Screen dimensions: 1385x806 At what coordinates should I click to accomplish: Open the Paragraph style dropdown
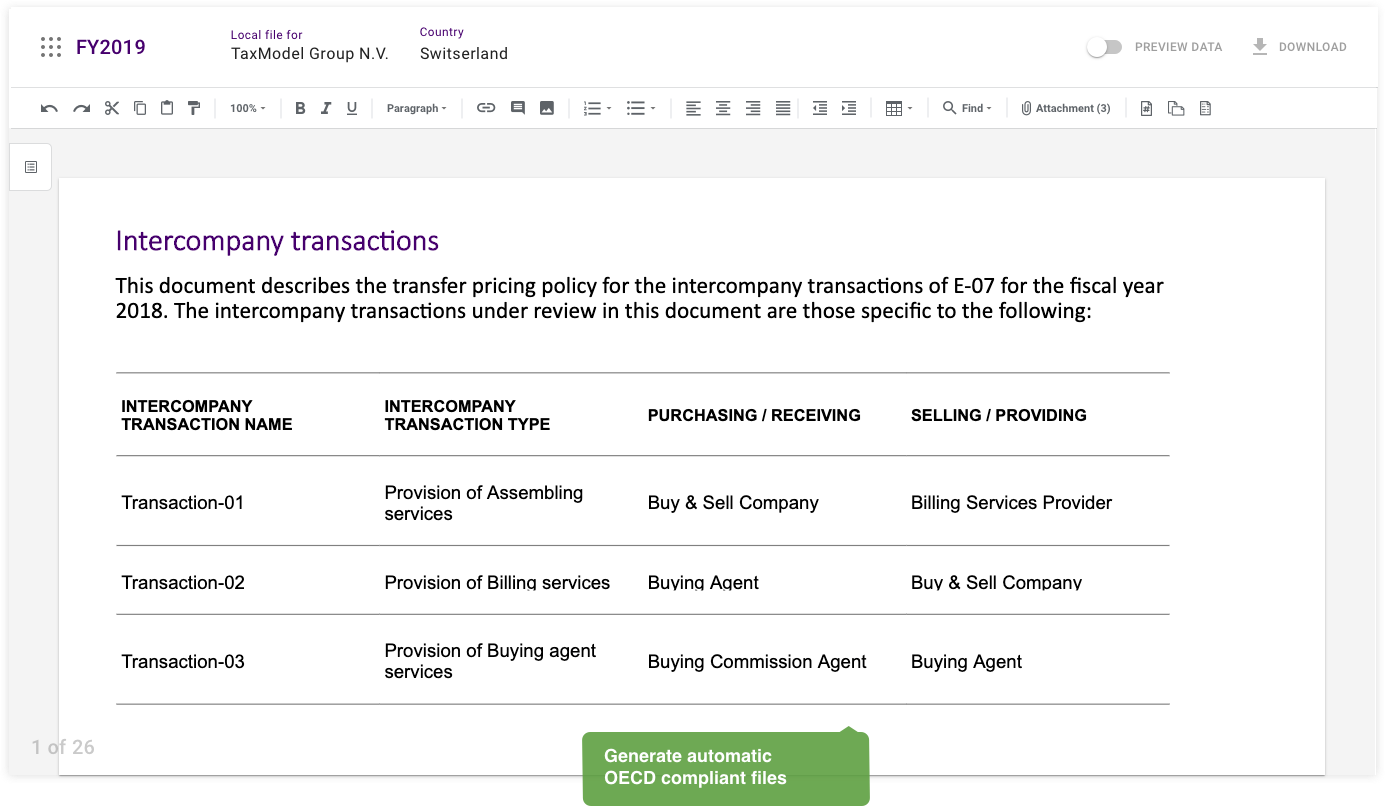417,108
